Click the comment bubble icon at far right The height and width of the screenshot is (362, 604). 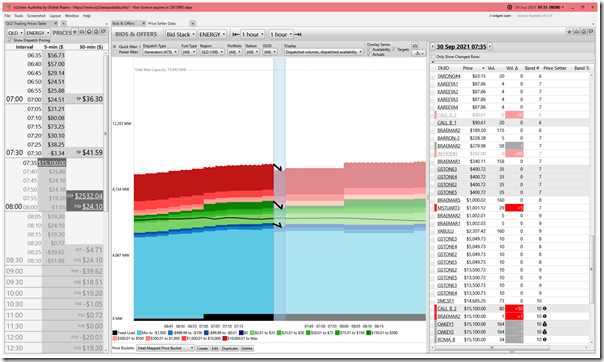591,32
